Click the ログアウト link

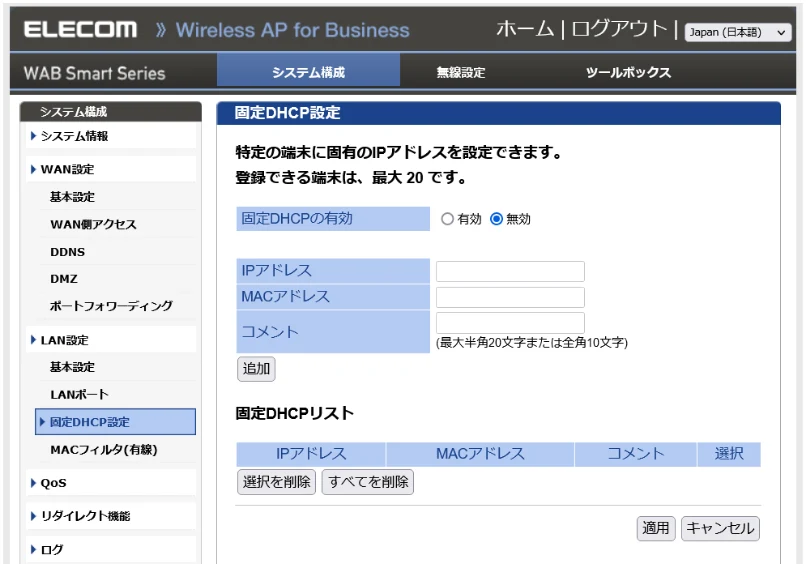pos(619,29)
